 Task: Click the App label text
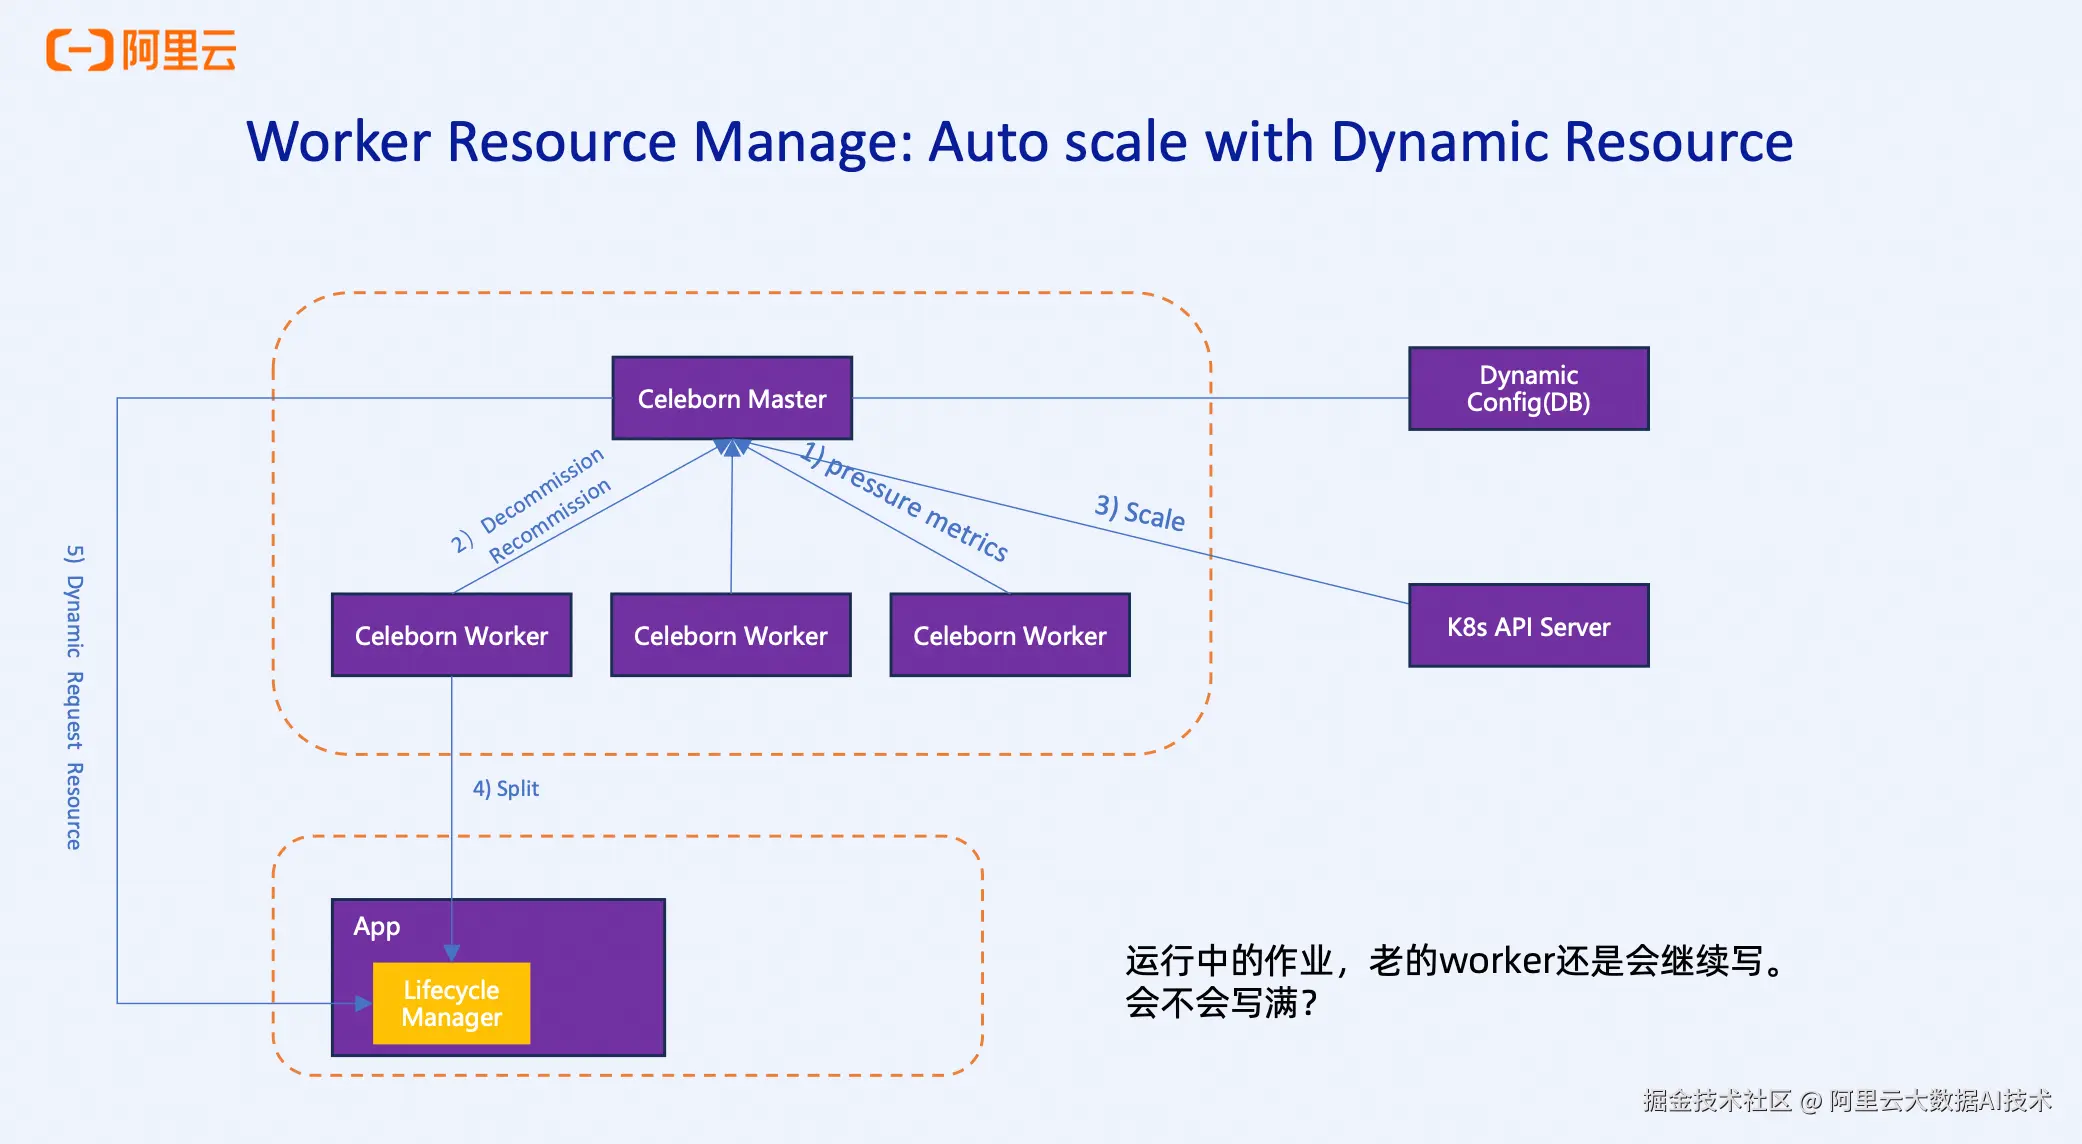pos(377,926)
